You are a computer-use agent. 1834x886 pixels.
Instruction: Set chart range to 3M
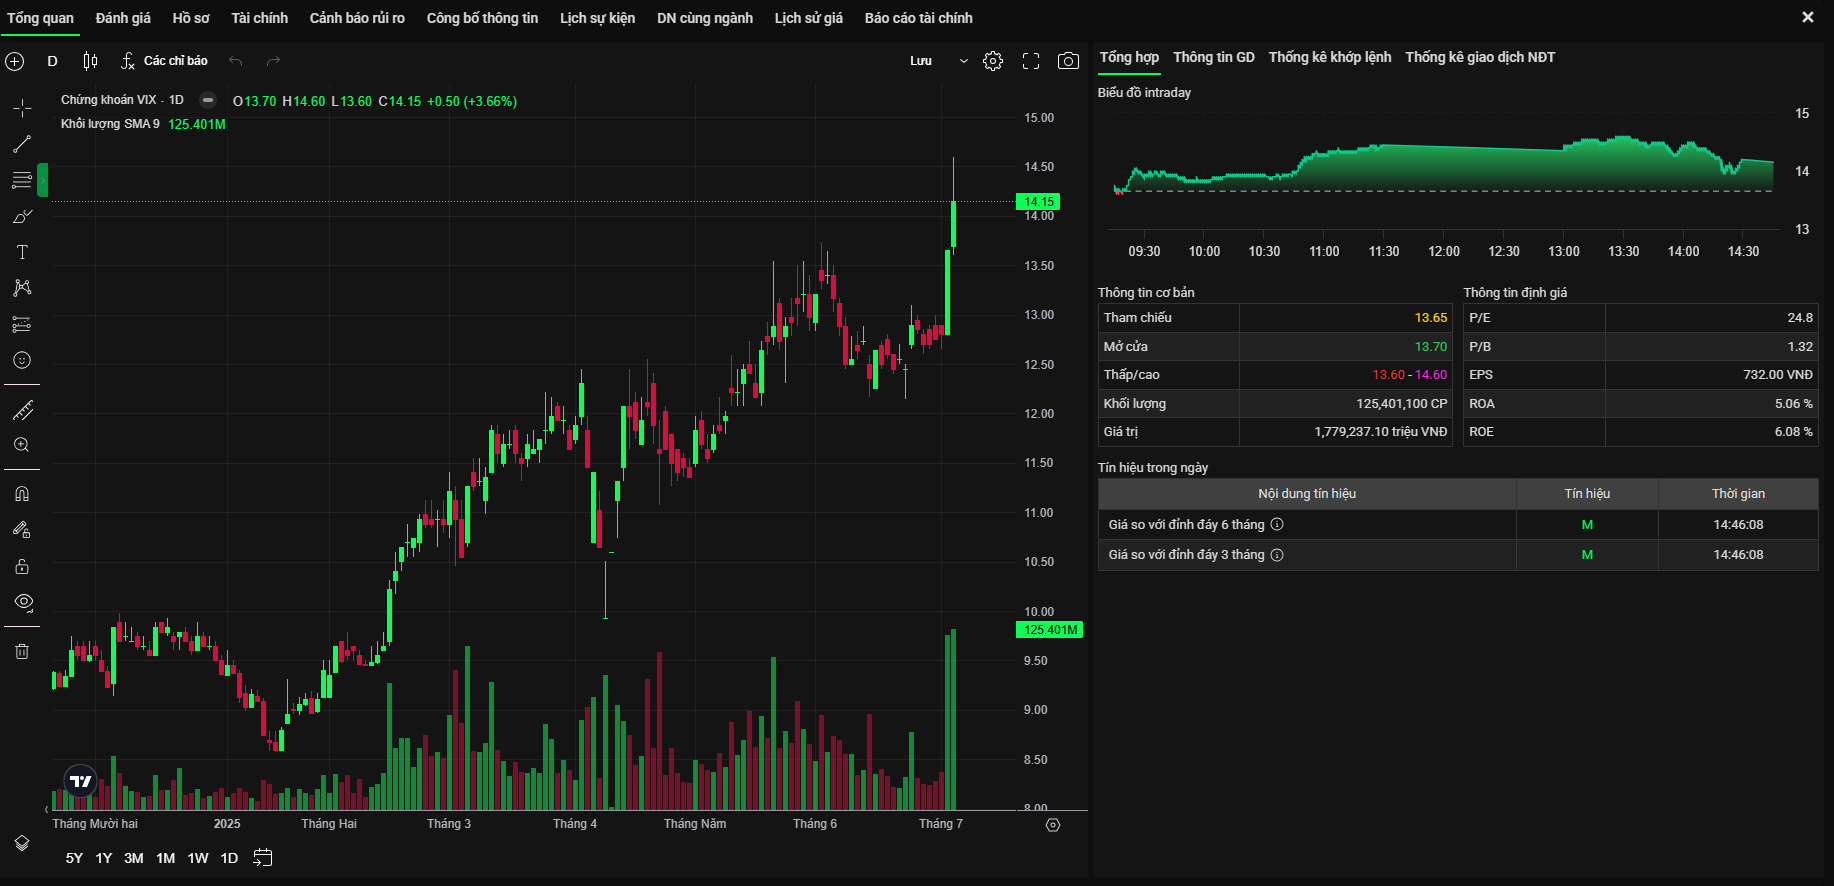pyautogui.click(x=134, y=858)
